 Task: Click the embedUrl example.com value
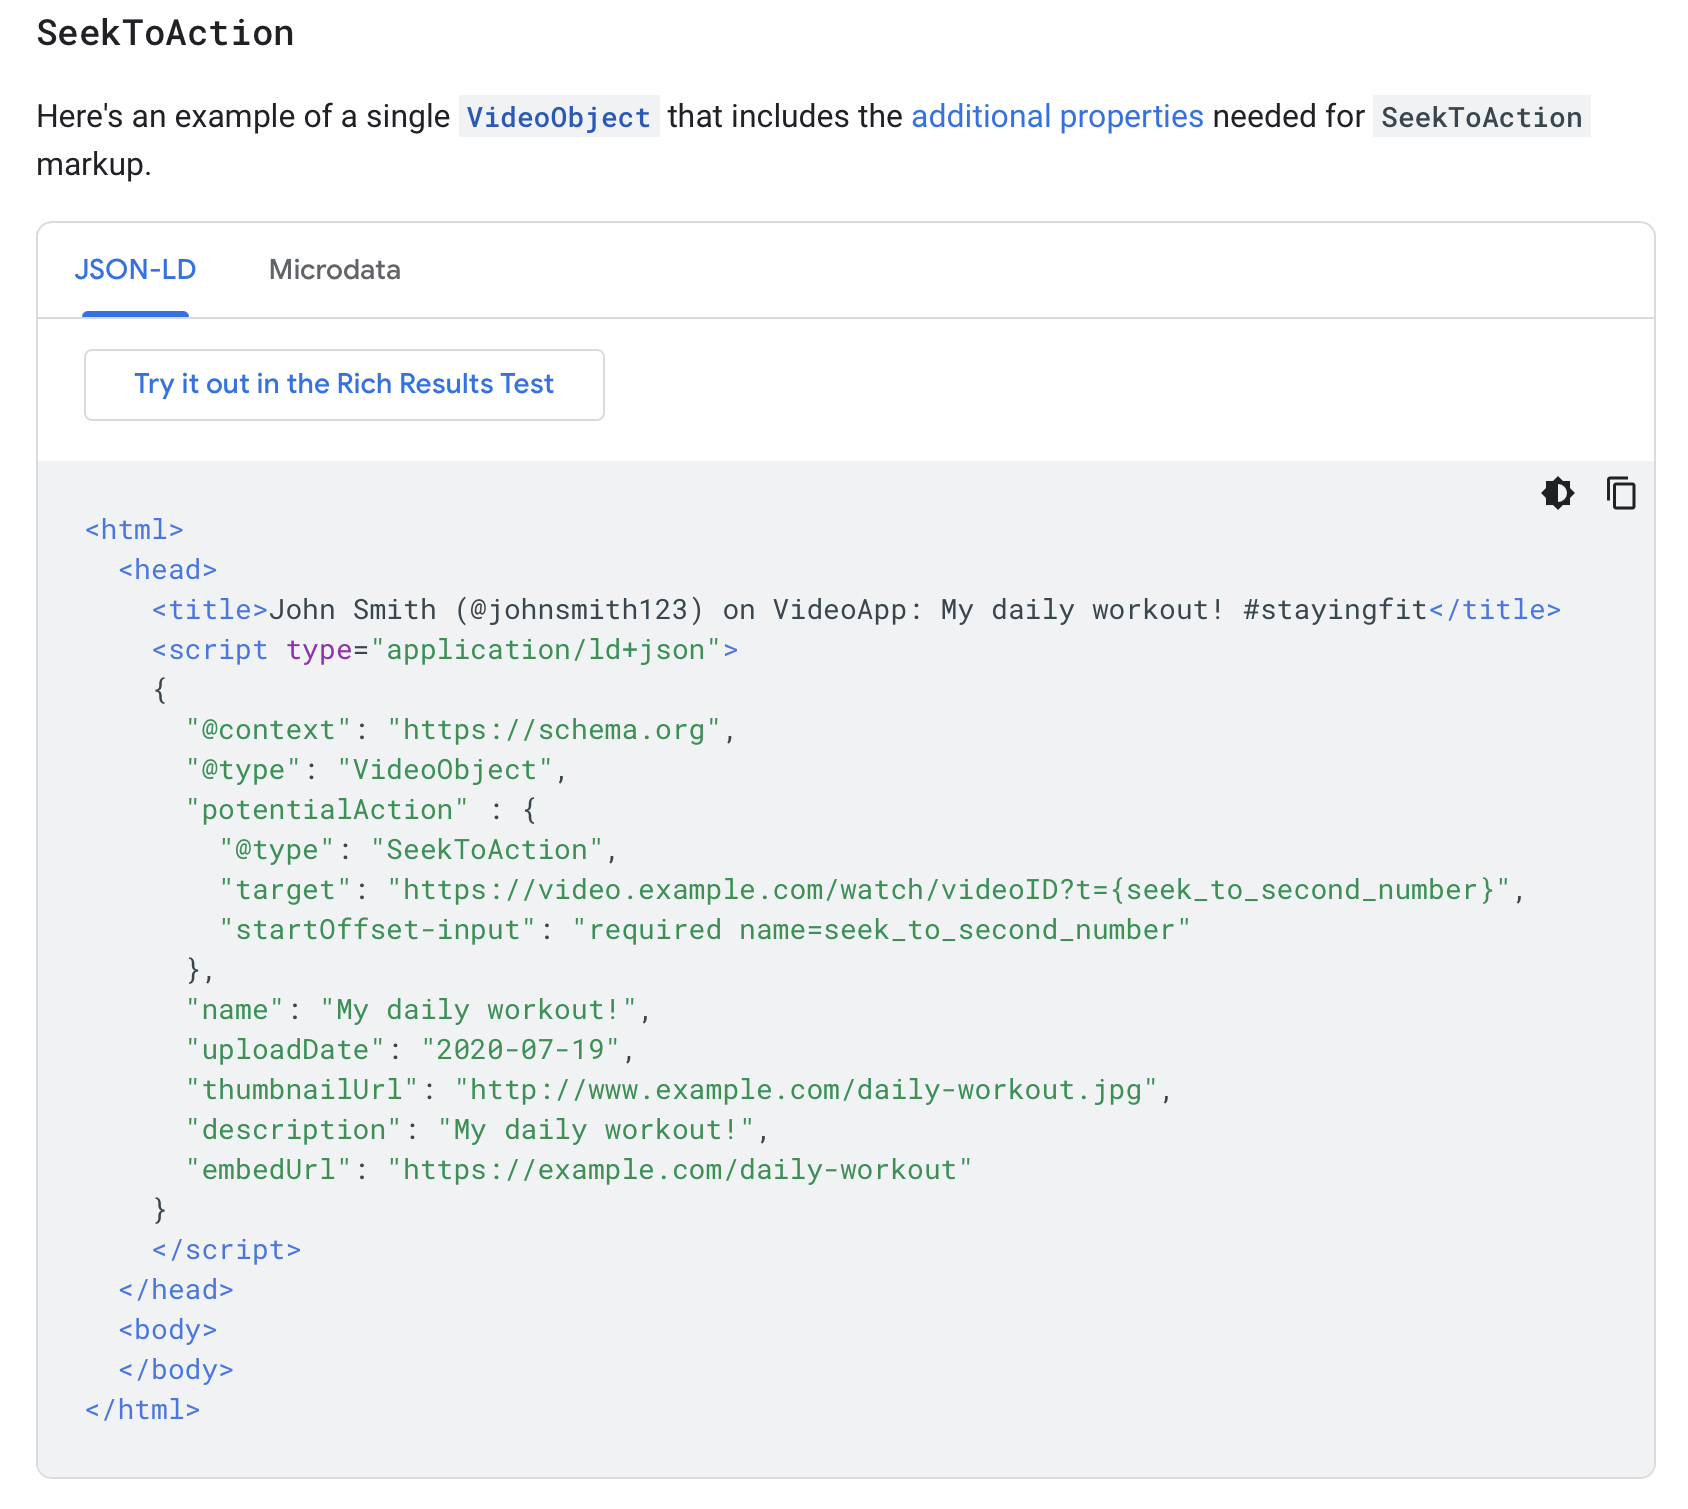[x=679, y=1170]
